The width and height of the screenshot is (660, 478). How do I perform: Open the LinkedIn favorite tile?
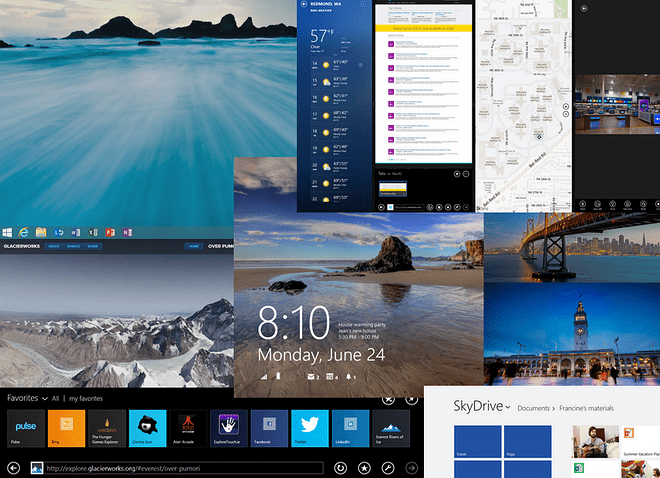point(351,428)
